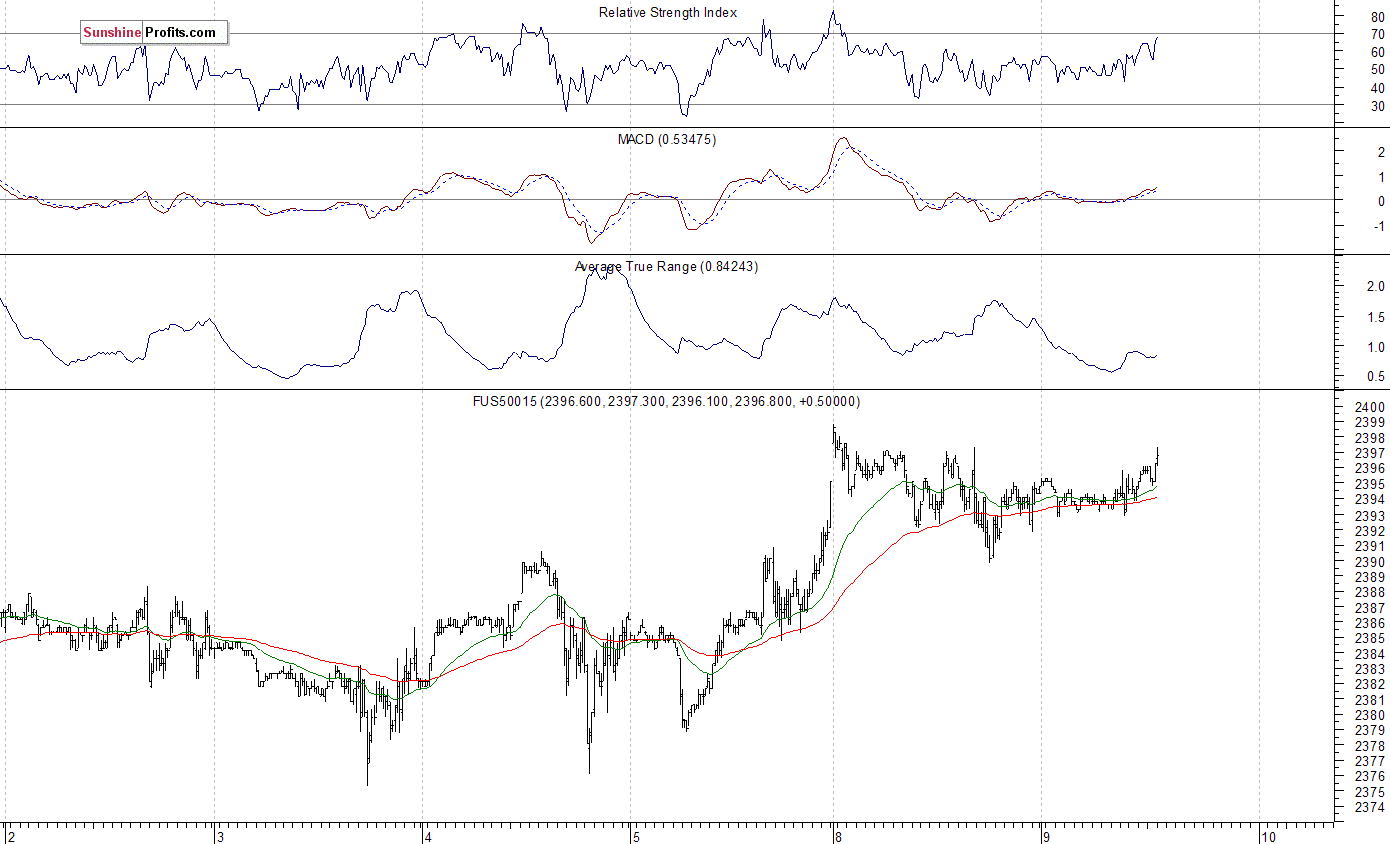This screenshot has width=1390, height=844.
Task: Select the Average True Range (0.84243) title
Action: 666,267
